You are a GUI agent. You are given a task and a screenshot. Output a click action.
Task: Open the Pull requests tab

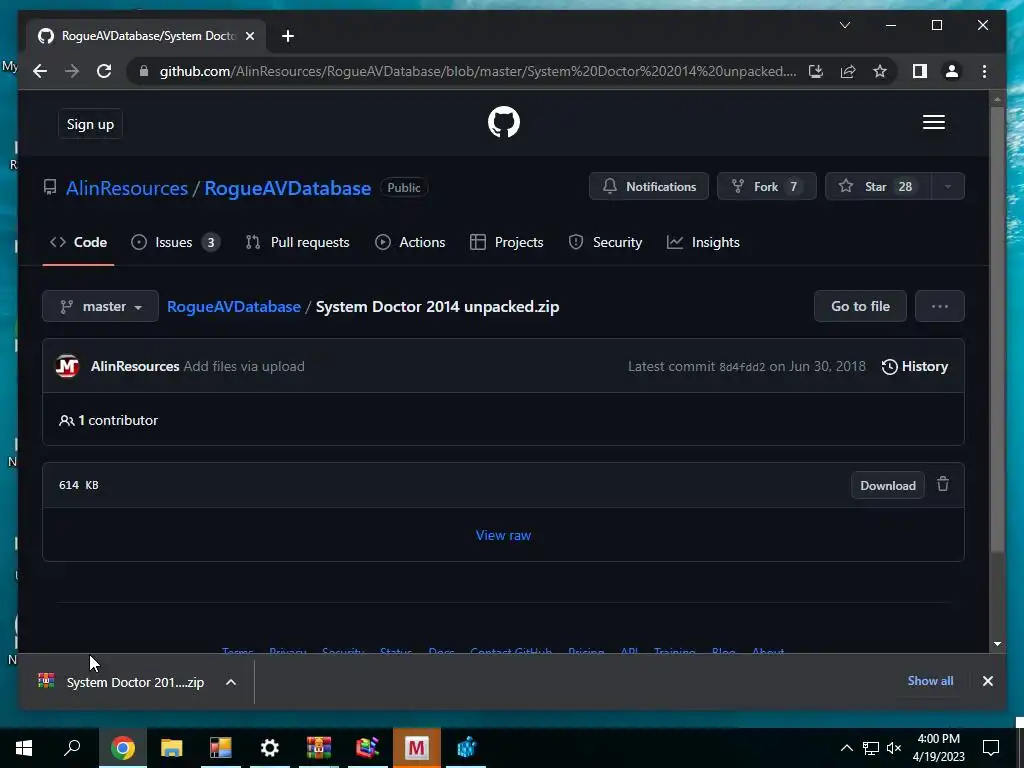298,242
